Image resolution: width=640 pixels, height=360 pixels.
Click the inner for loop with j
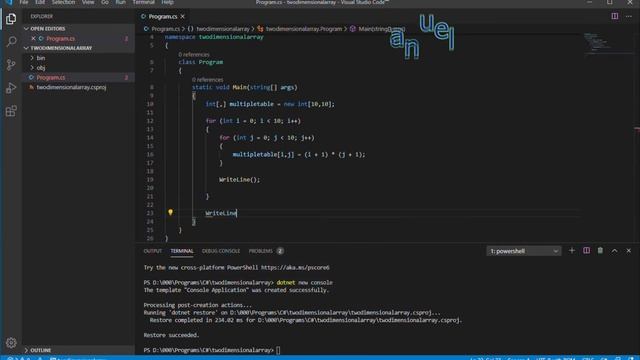pos(267,138)
